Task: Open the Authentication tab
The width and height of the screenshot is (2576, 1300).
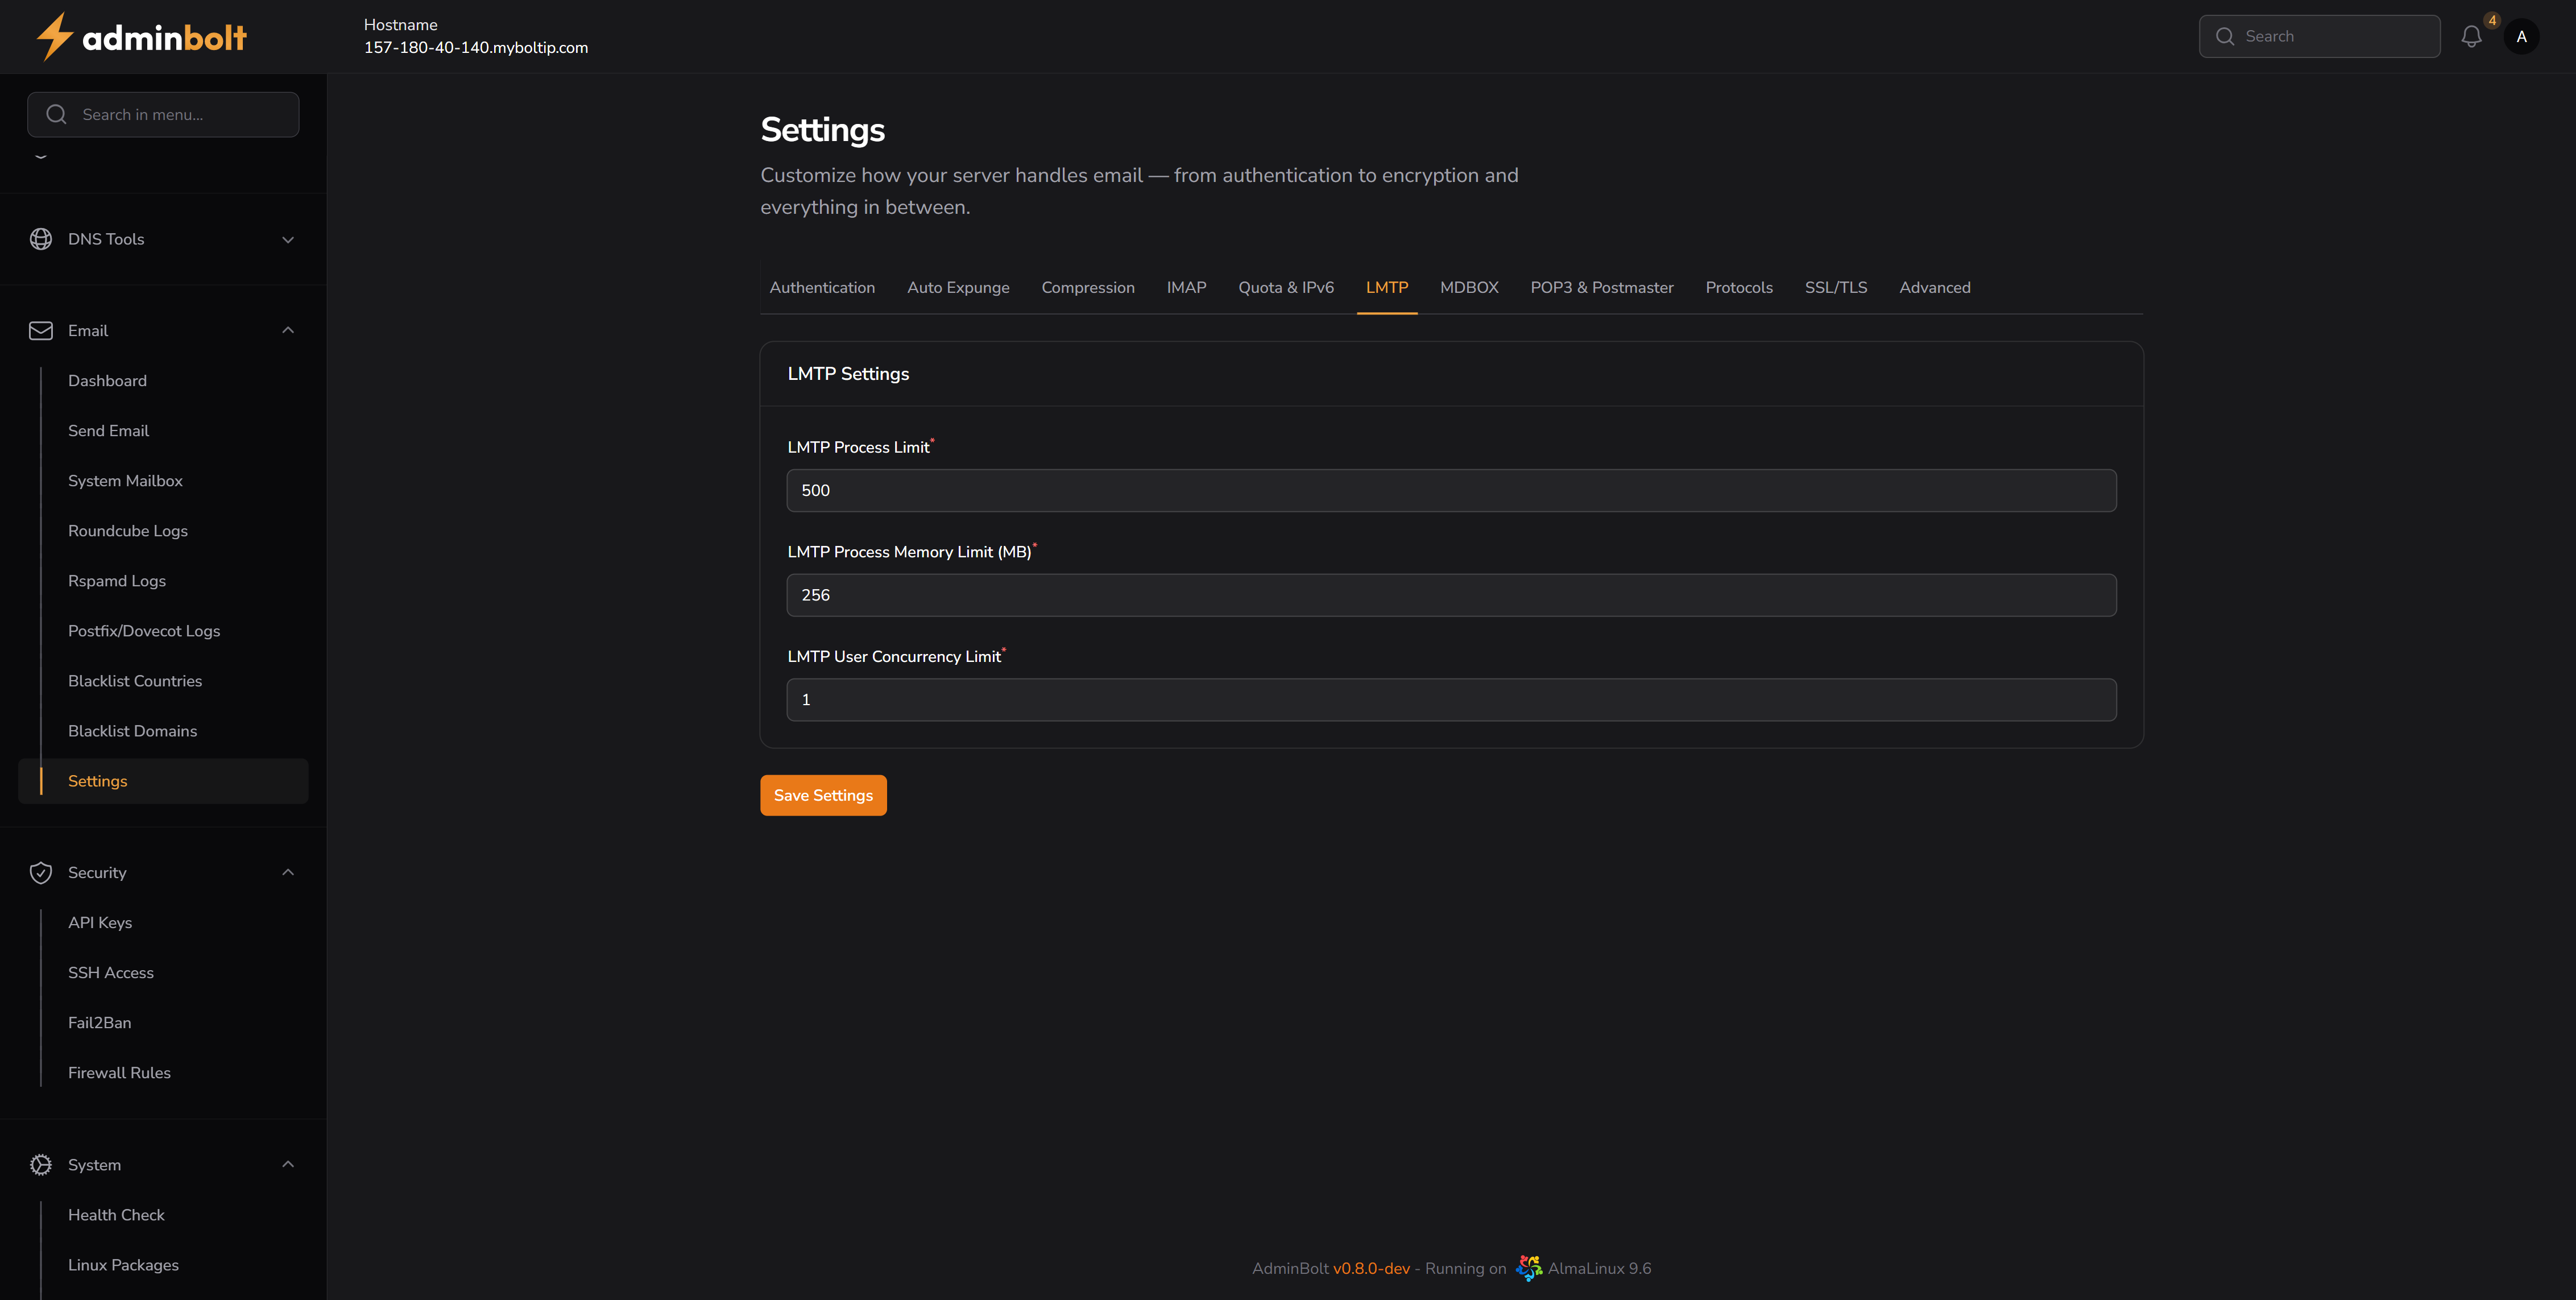Action: pyautogui.click(x=821, y=288)
